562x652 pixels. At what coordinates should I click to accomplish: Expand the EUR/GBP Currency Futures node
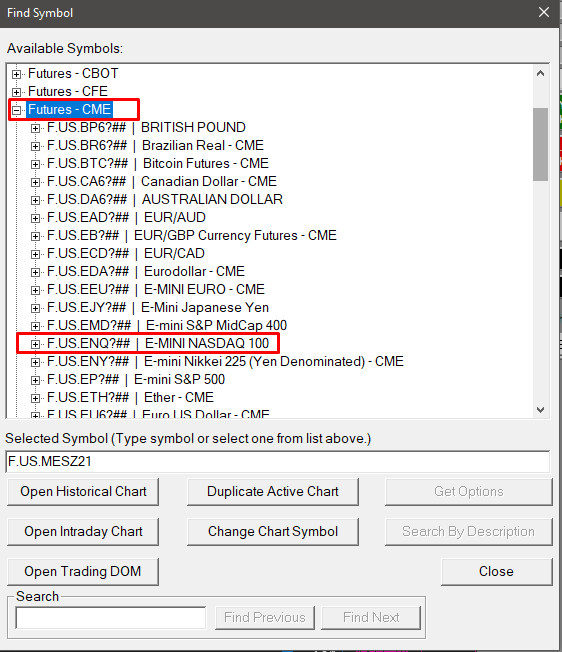pyautogui.click(x=35, y=236)
